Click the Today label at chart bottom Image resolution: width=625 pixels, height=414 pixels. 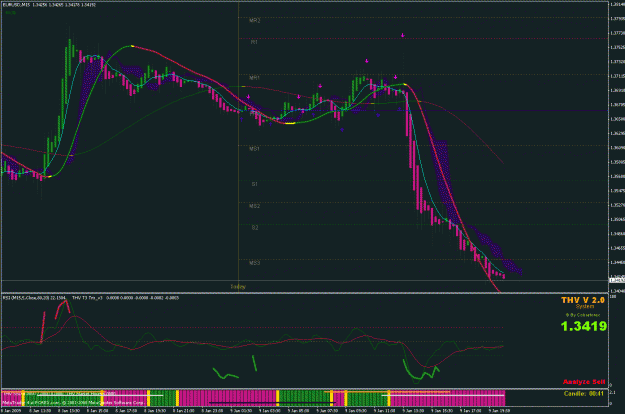point(238,286)
